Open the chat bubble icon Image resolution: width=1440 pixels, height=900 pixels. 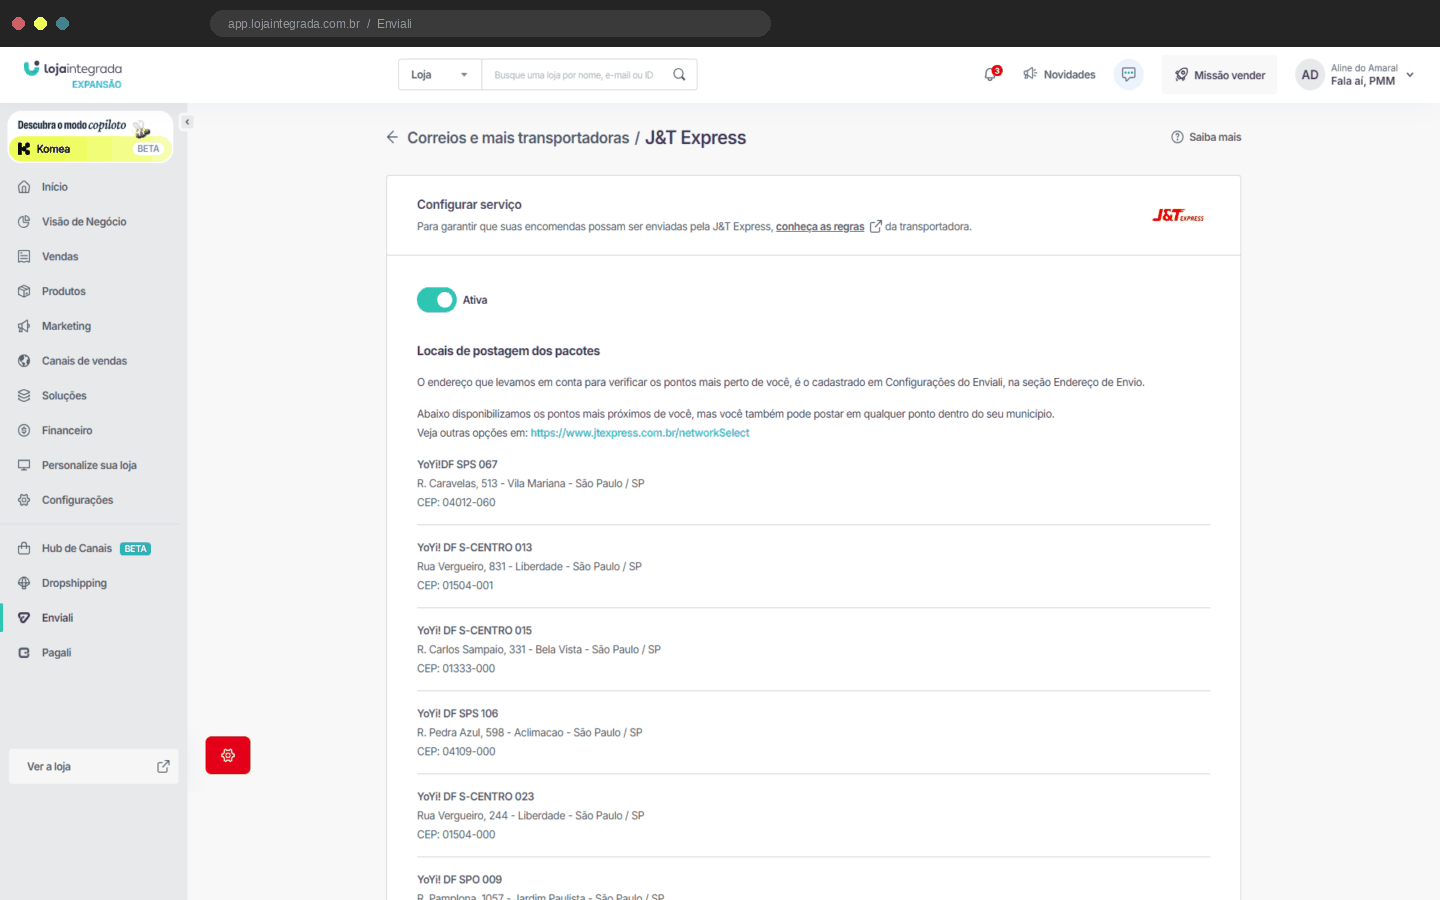(1128, 74)
